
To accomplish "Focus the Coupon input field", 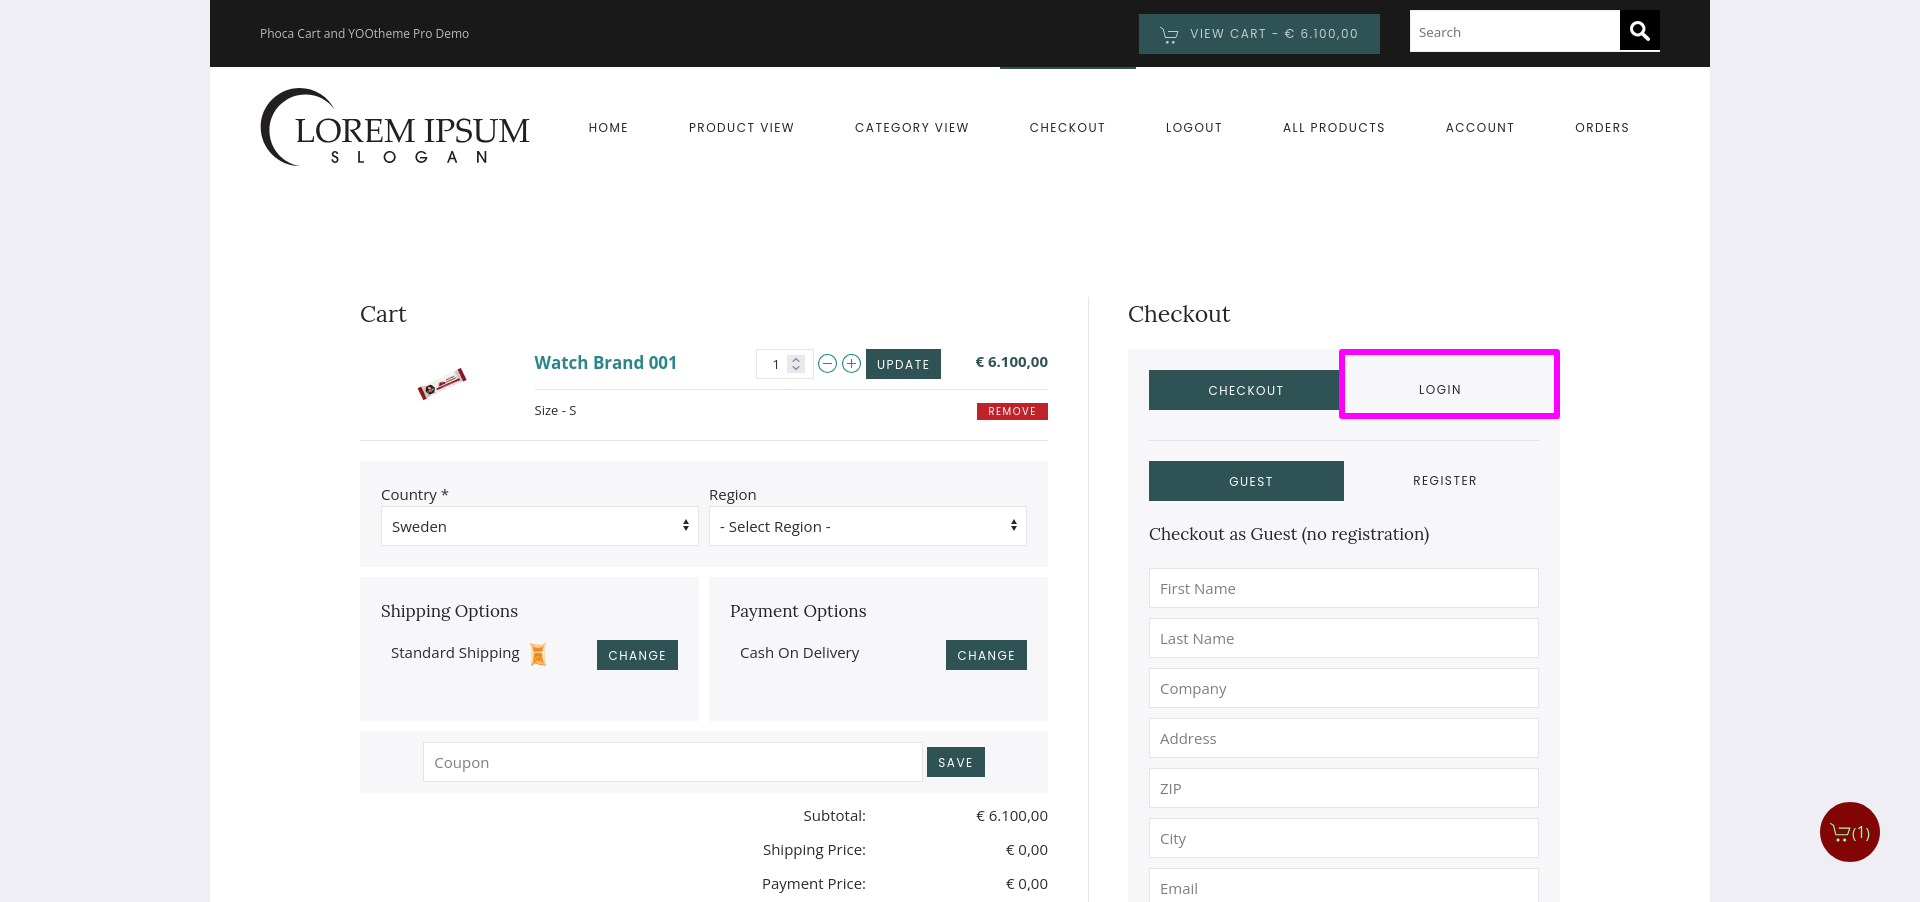I will click(672, 762).
